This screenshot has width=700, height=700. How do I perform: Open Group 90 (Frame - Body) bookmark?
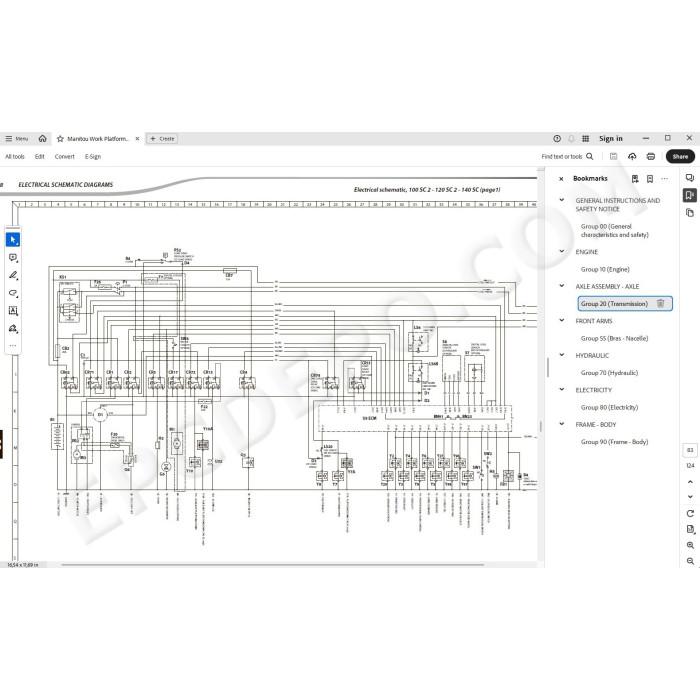point(614,442)
